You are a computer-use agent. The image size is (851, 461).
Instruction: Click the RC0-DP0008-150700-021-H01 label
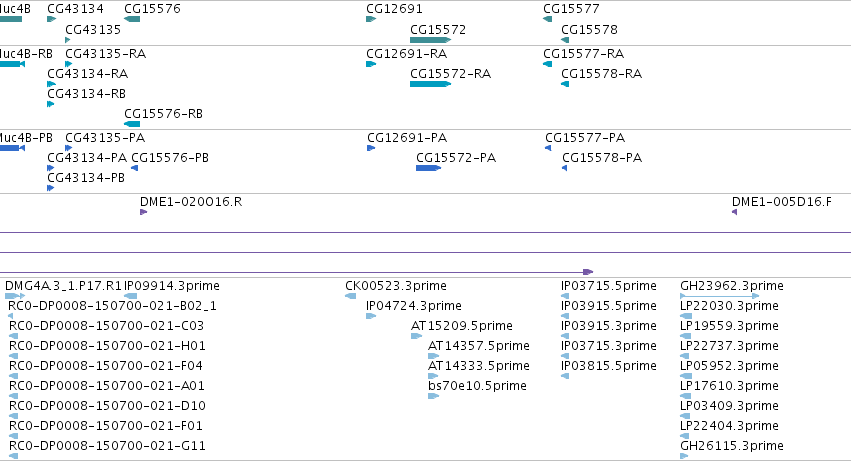point(107,346)
